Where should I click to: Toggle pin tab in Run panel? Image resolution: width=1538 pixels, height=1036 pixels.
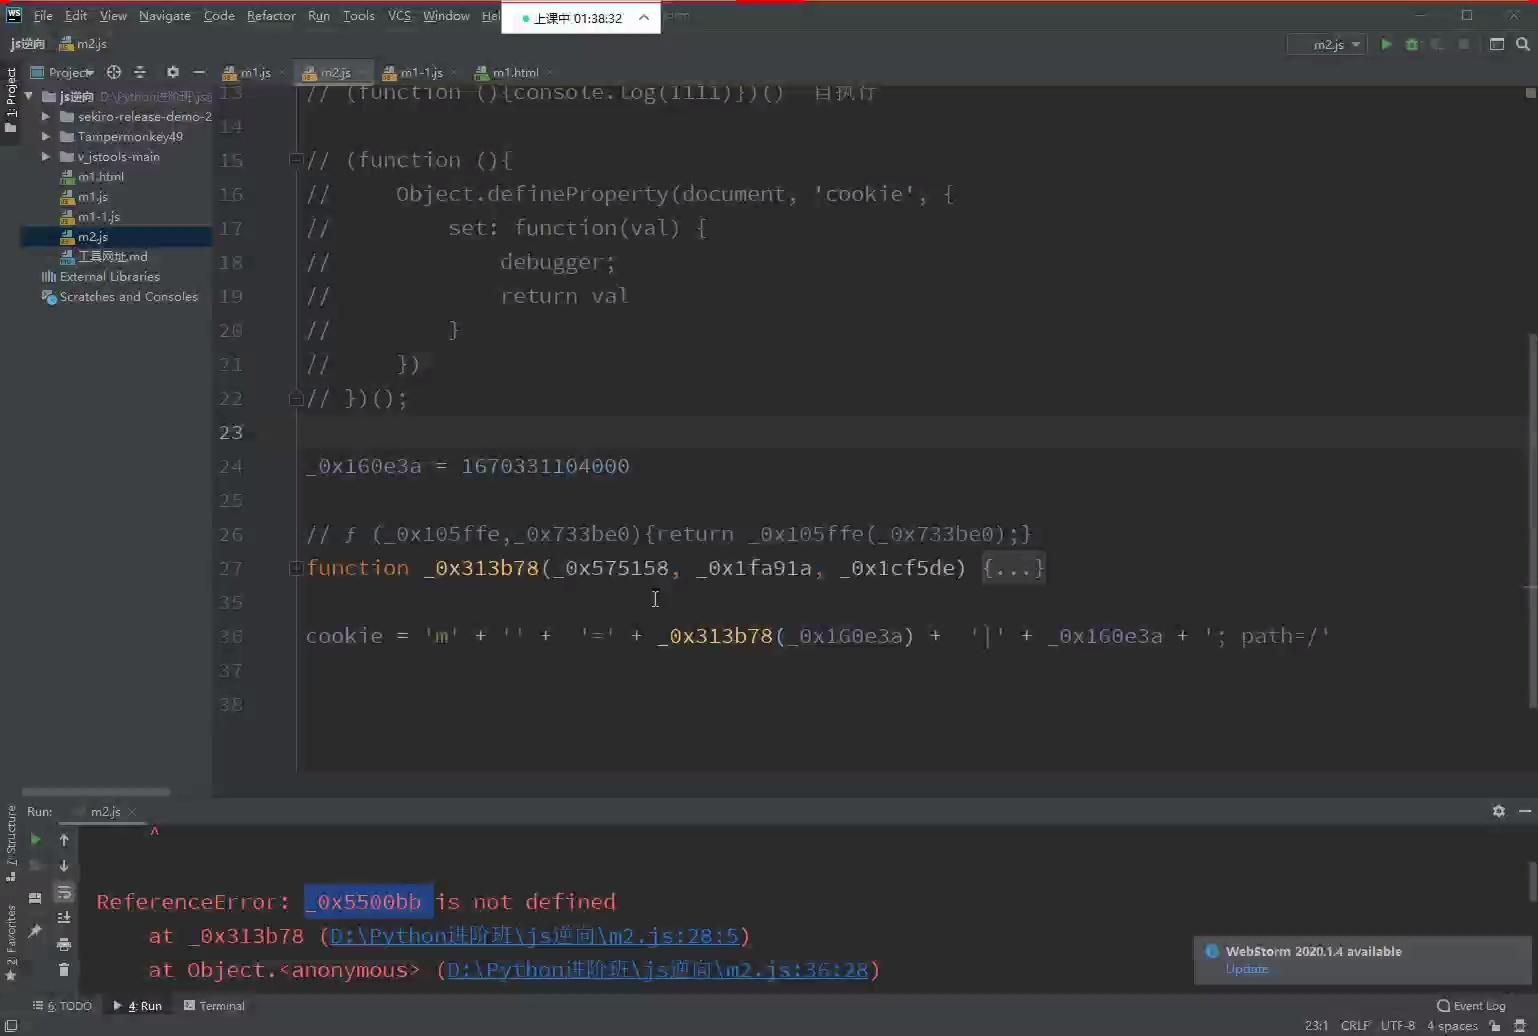[x=35, y=931]
